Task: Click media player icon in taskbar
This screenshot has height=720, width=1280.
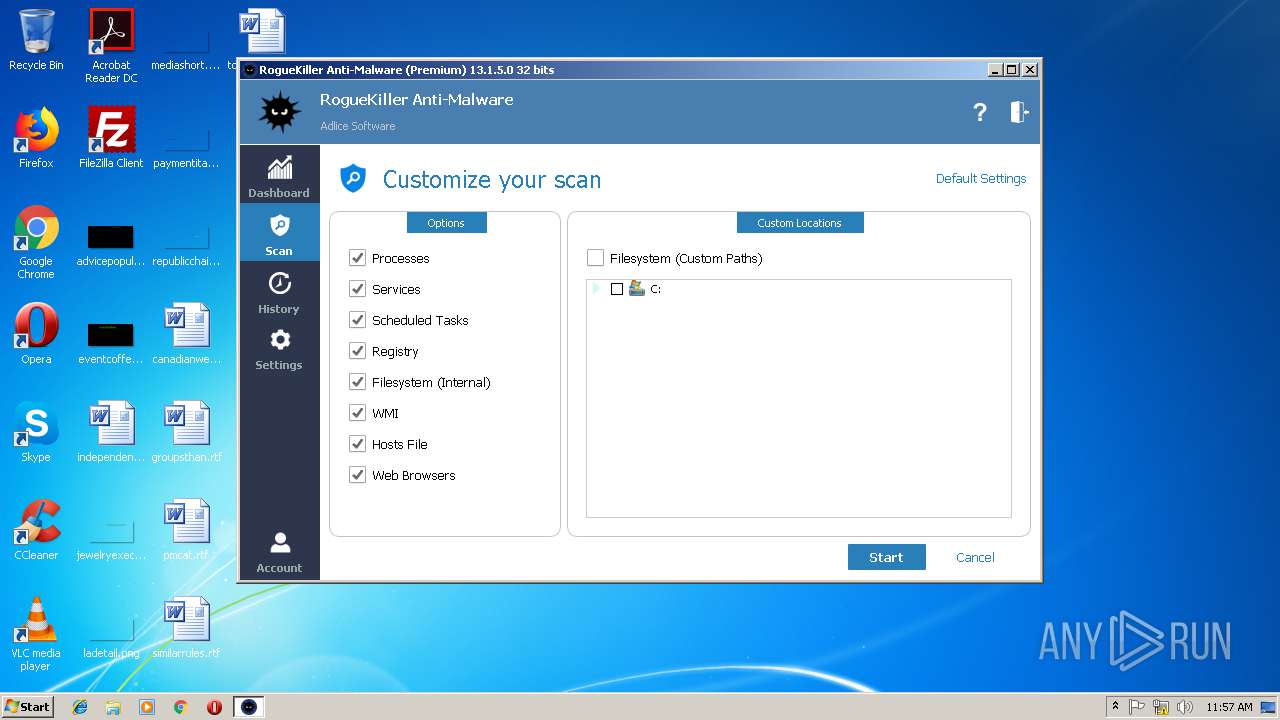Action: click(147, 707)
